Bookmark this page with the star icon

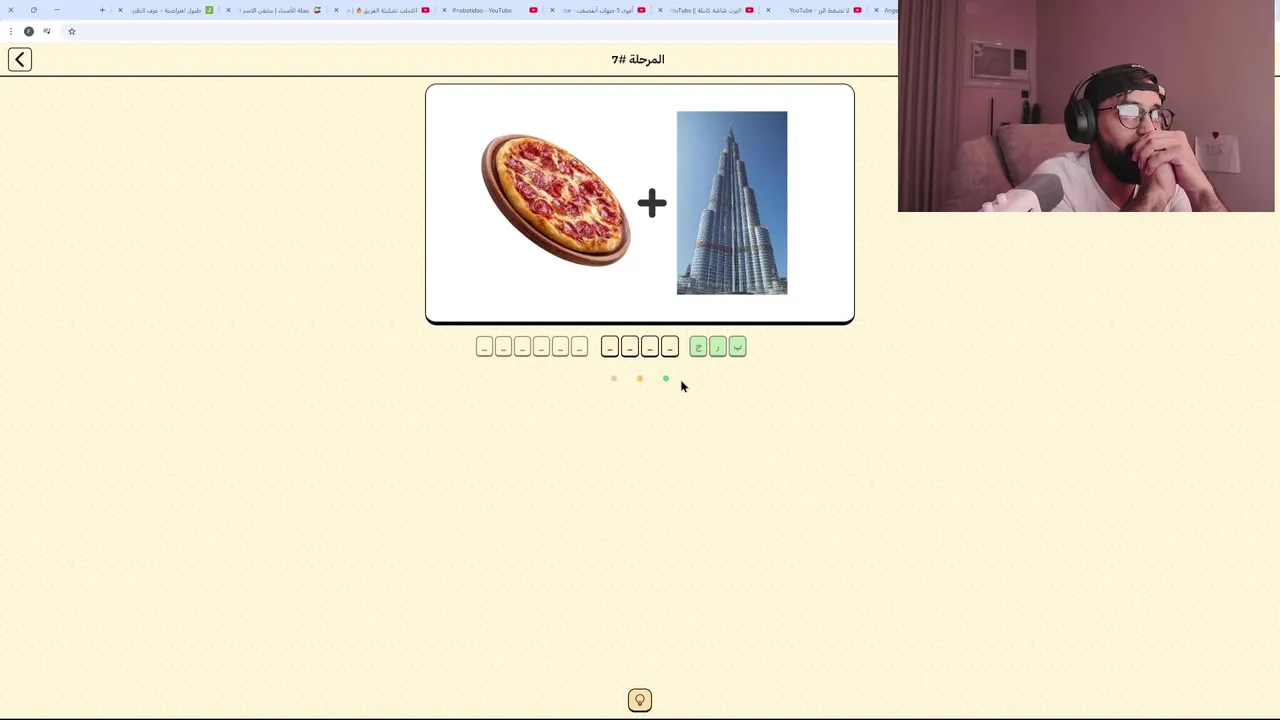click(x=72, y=32)
